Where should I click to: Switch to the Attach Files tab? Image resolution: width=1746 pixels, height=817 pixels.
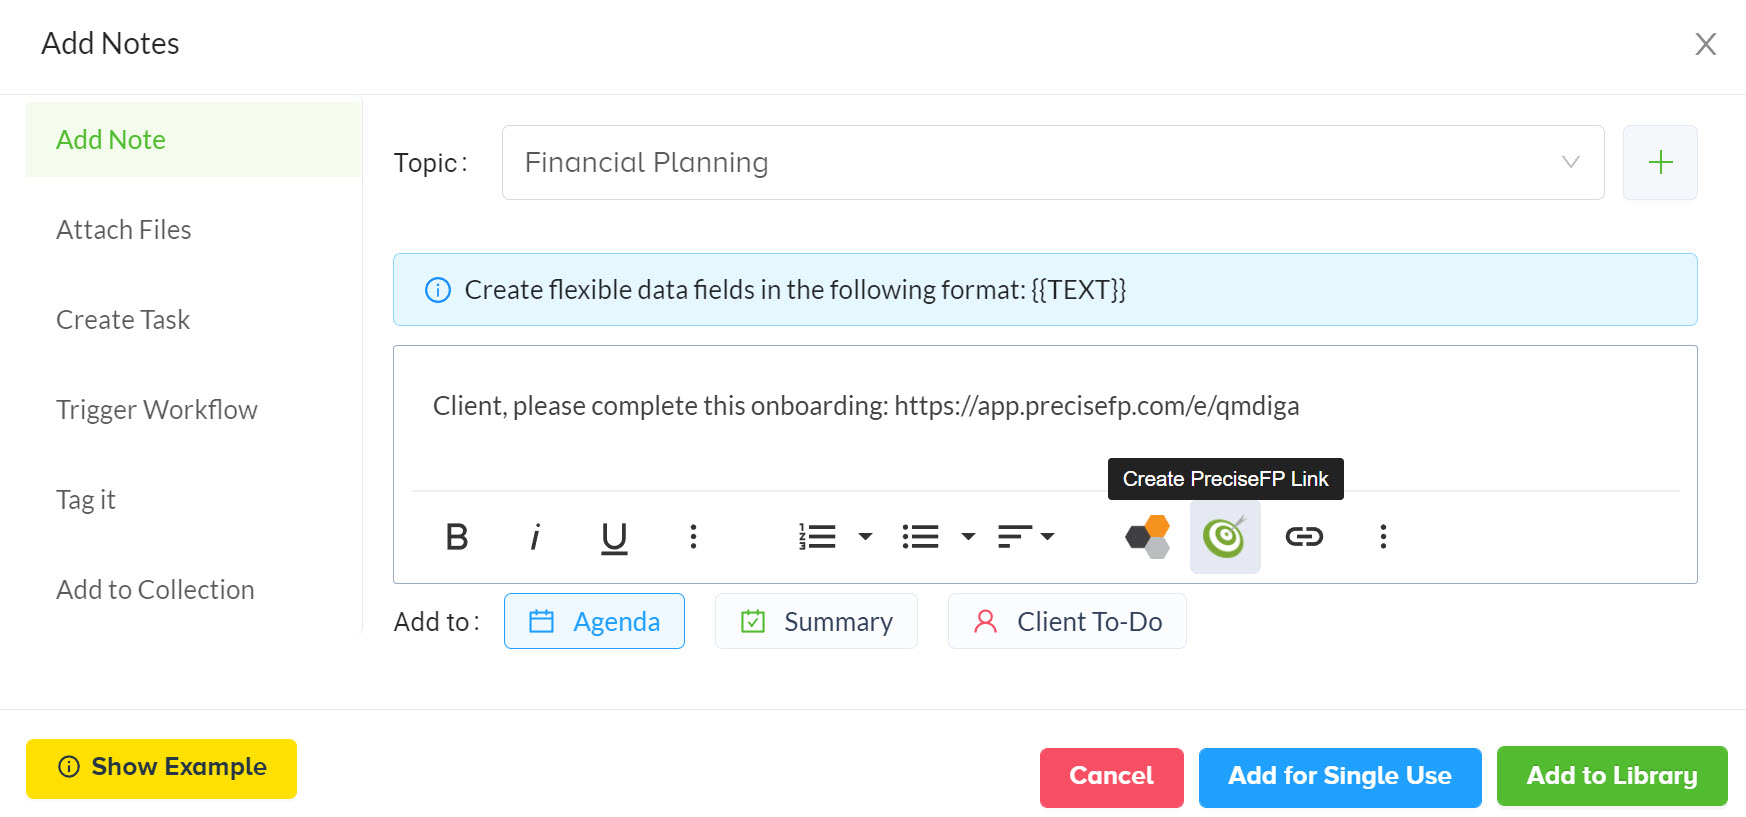(x=124, y=230)
